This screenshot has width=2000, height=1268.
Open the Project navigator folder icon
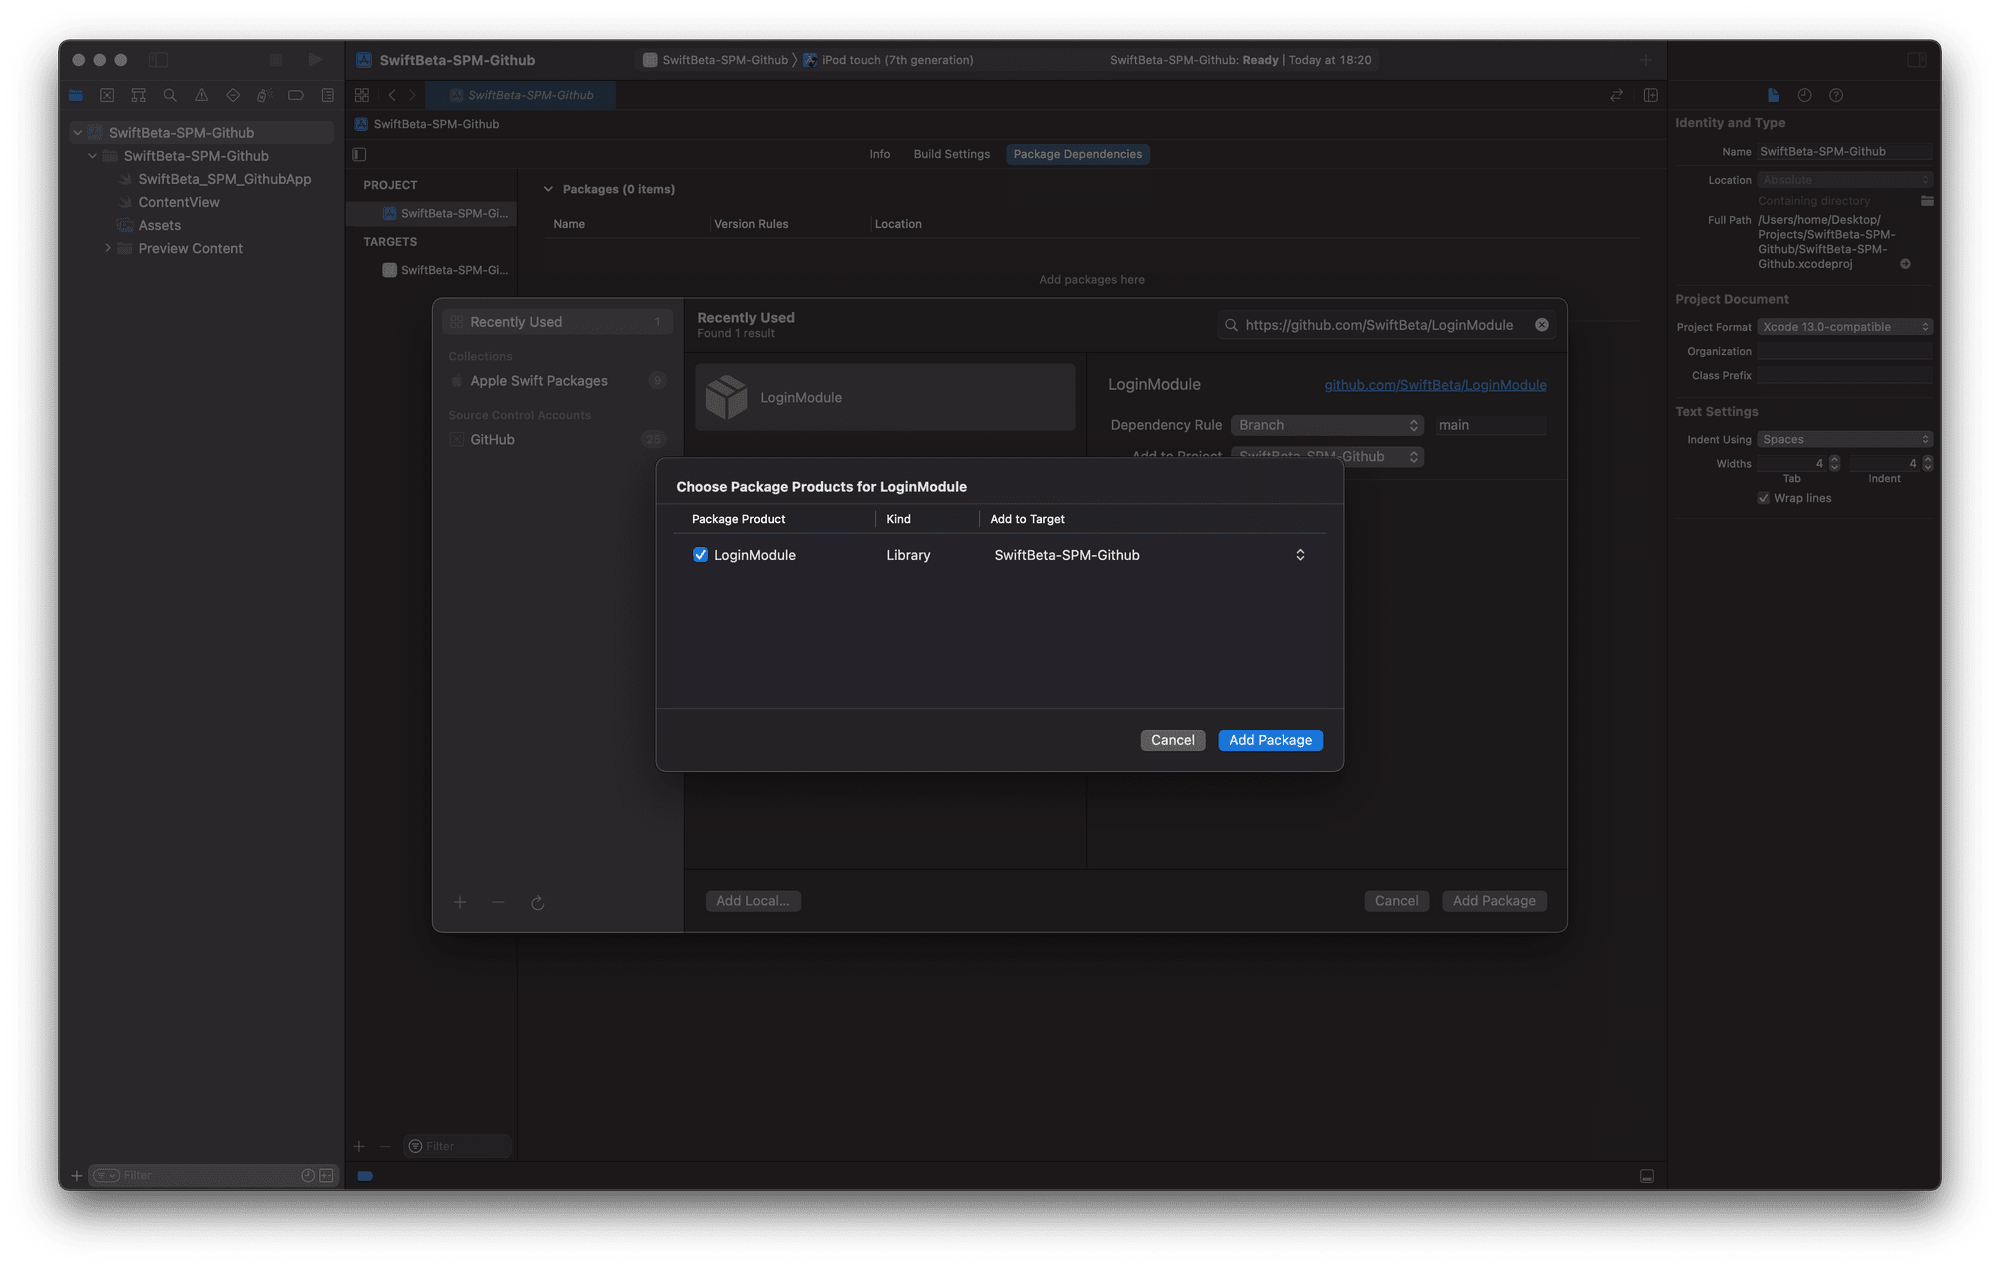click(x=76, y=95)
